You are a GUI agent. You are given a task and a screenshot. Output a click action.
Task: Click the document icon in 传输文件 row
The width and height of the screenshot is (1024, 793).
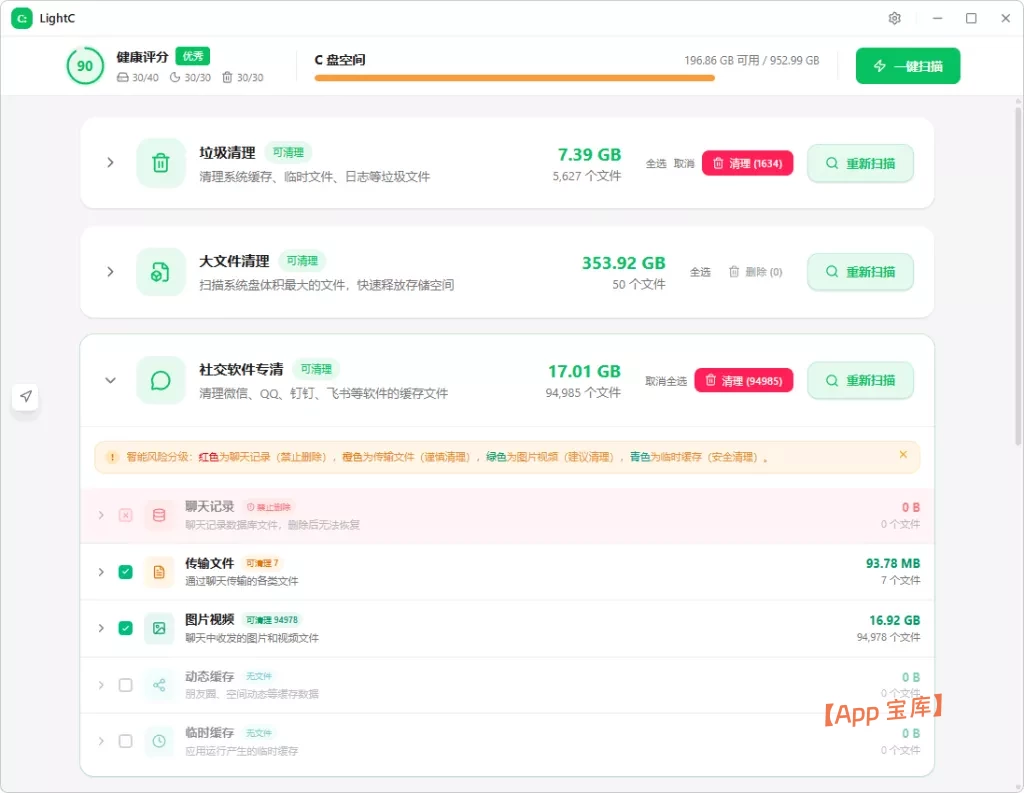click(159, 572)
